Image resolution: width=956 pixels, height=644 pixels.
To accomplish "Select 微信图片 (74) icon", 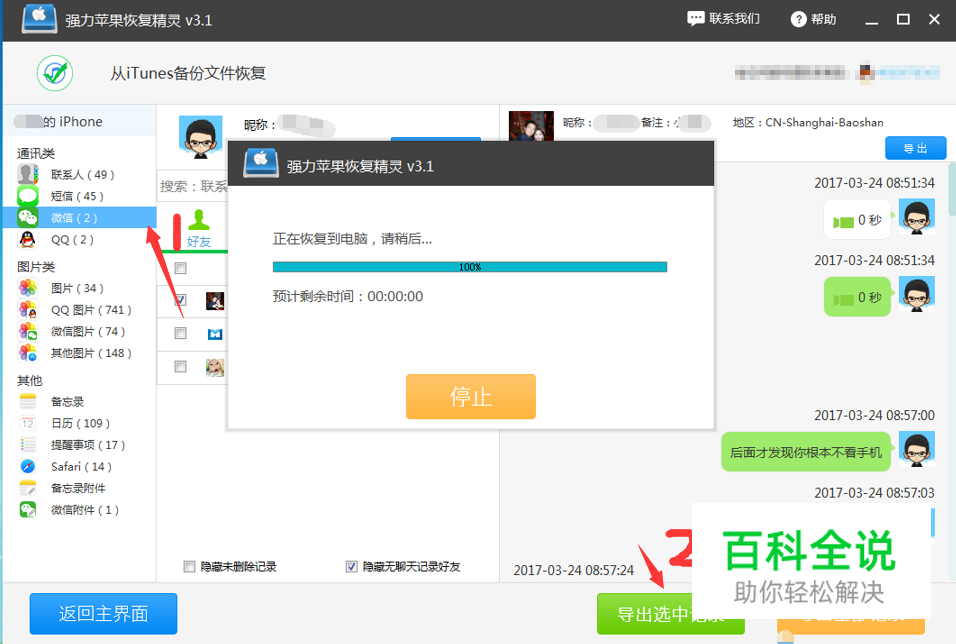I will (27, 331).
